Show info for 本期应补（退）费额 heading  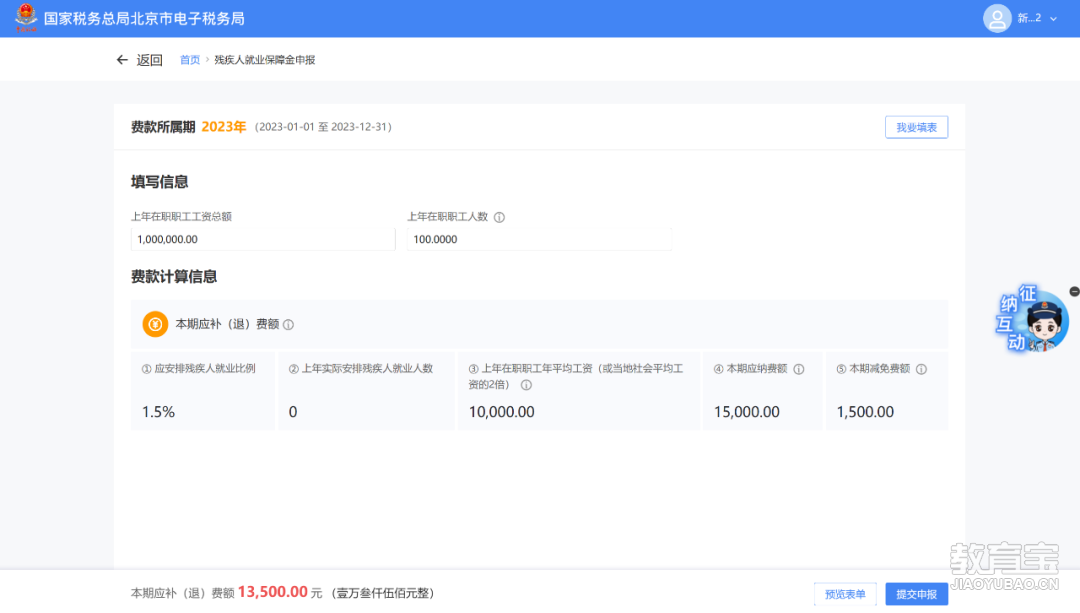pyautogui.click(x=289, y=324)
